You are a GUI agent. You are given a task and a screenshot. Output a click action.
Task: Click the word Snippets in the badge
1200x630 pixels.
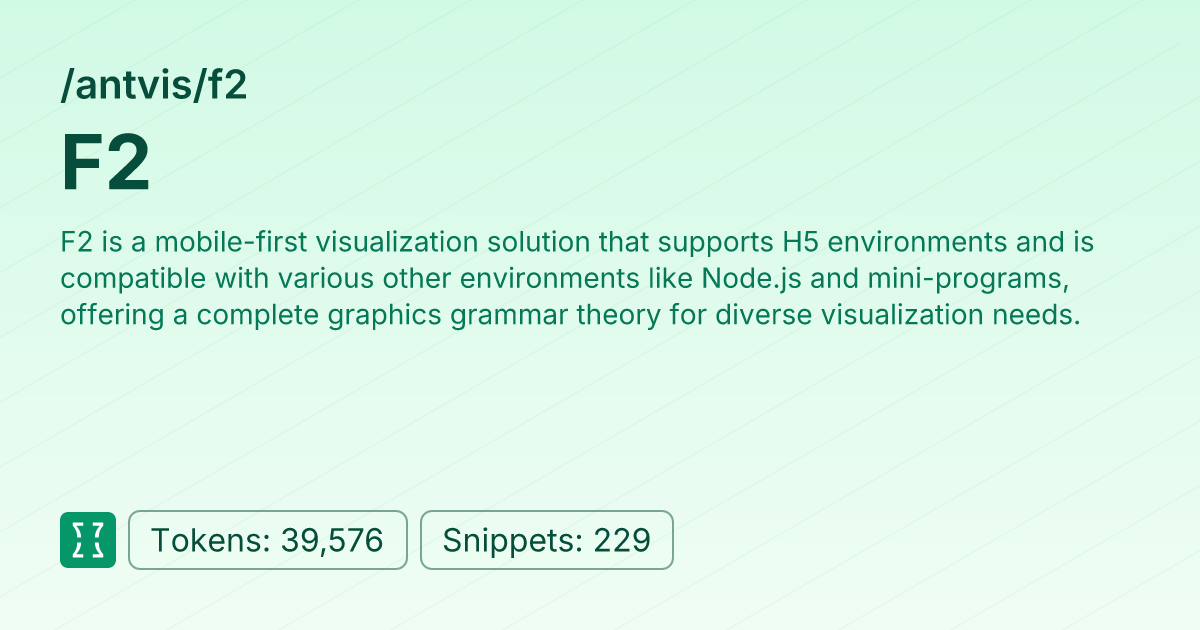point(509,540)
